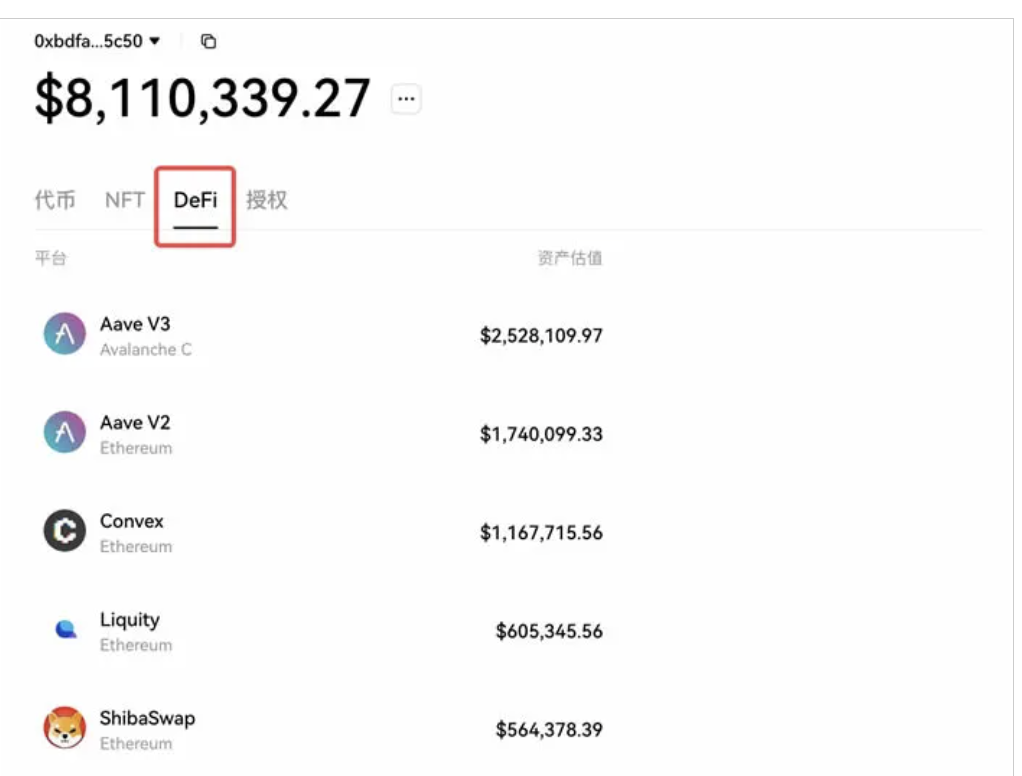The width and height of the screenshot is (1022, 776).
Task: Open the wallet address dropdown arrow
Action: [154, 41]
